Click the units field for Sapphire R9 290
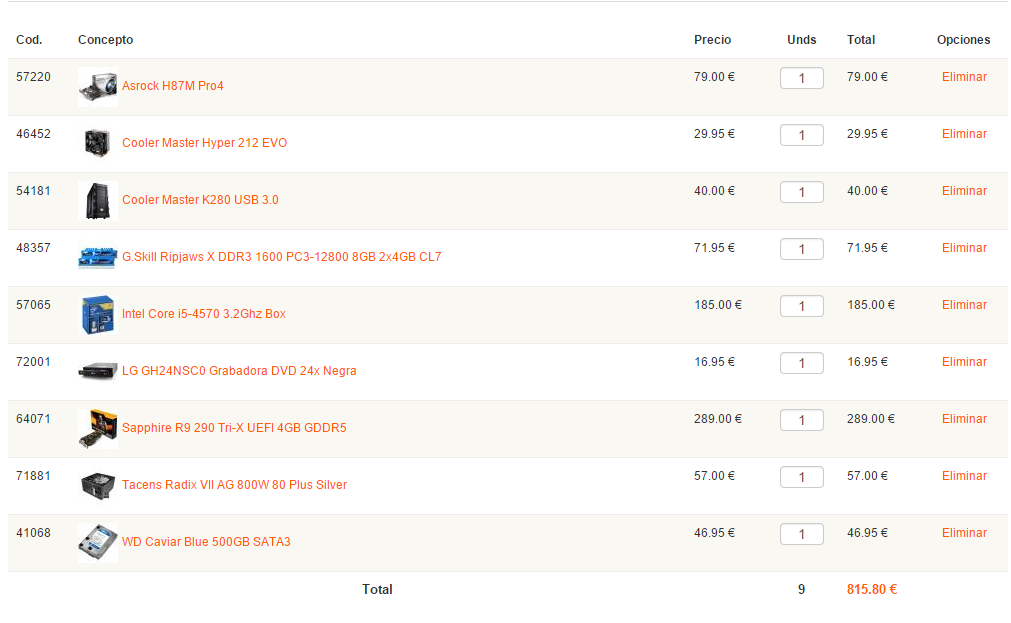1011x623 pixels. (x=801, y=420)
